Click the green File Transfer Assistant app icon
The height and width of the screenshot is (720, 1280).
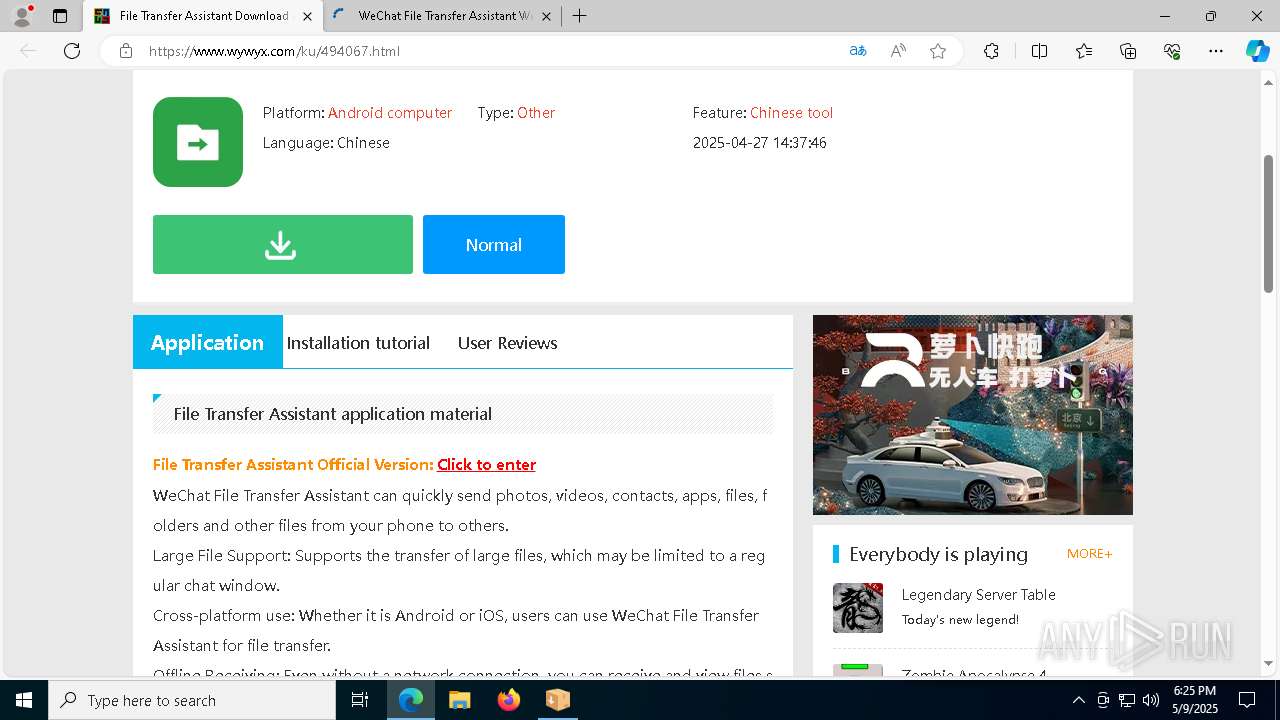198,142
